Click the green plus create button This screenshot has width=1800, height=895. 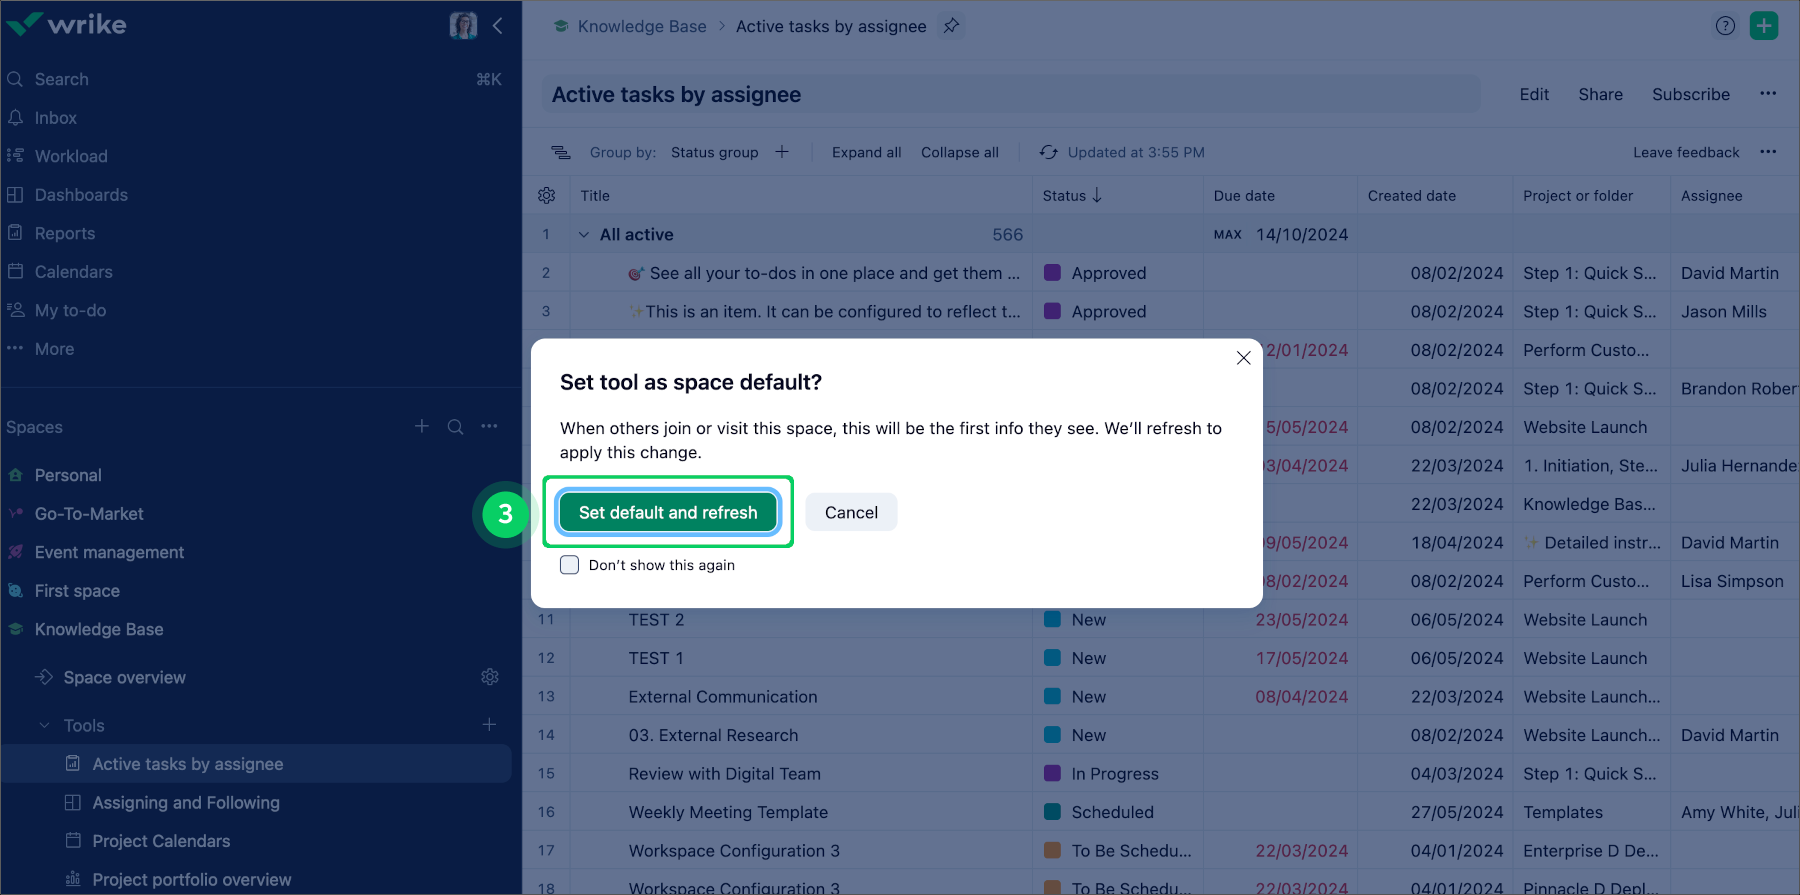coord(1764,26)
